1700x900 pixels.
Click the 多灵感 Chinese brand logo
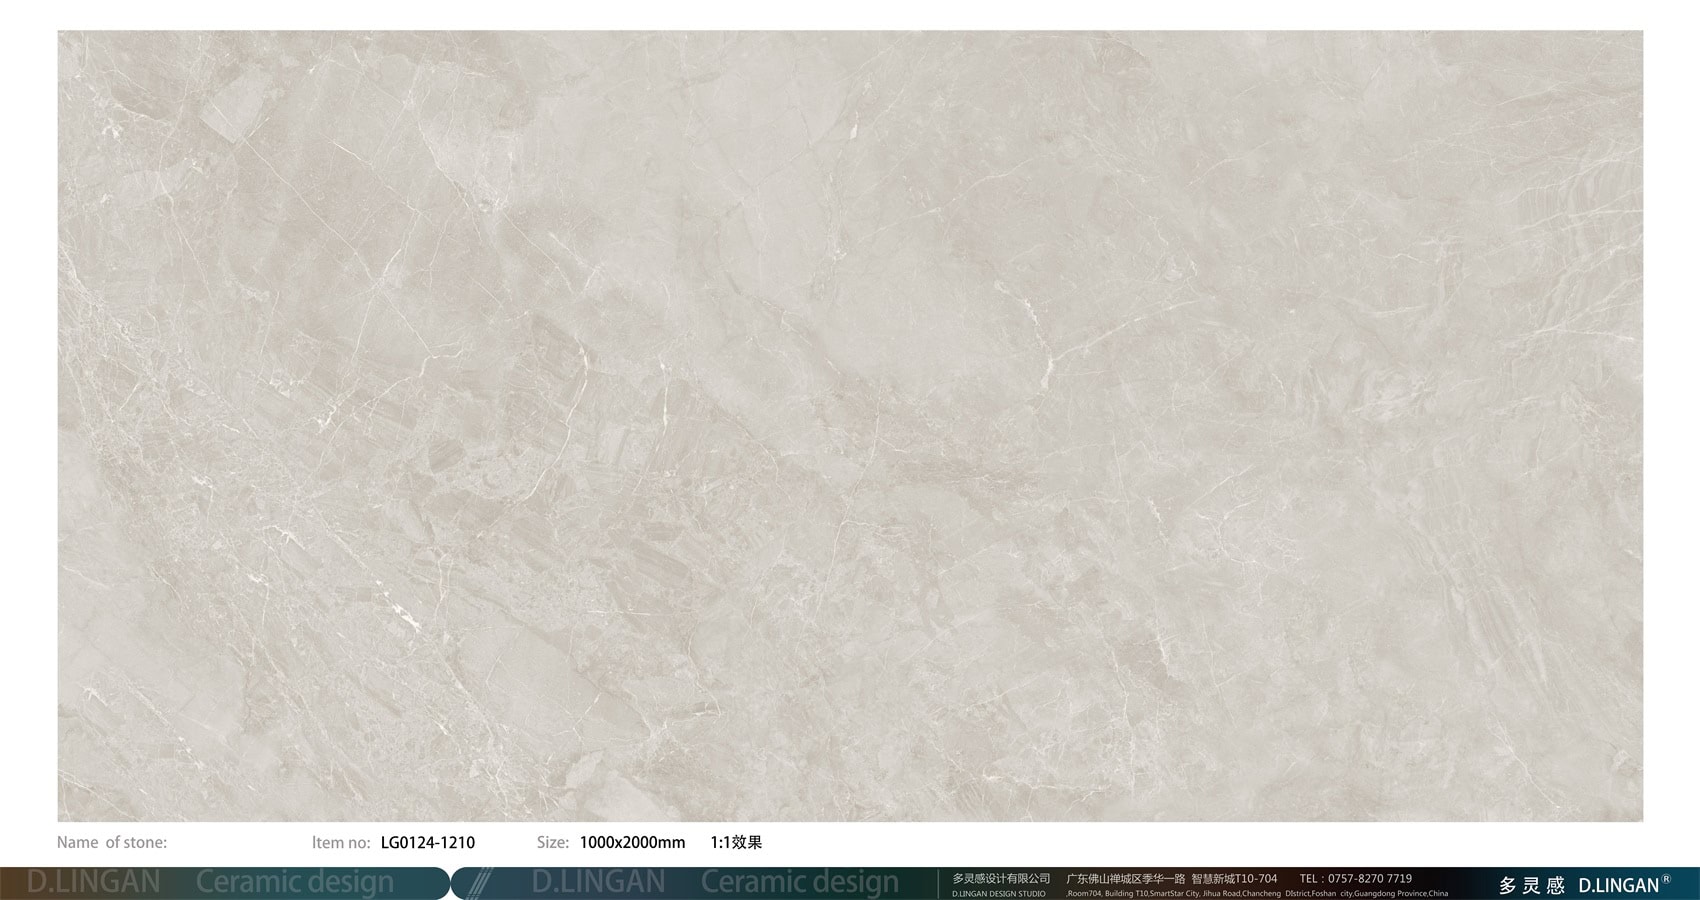1531,885
